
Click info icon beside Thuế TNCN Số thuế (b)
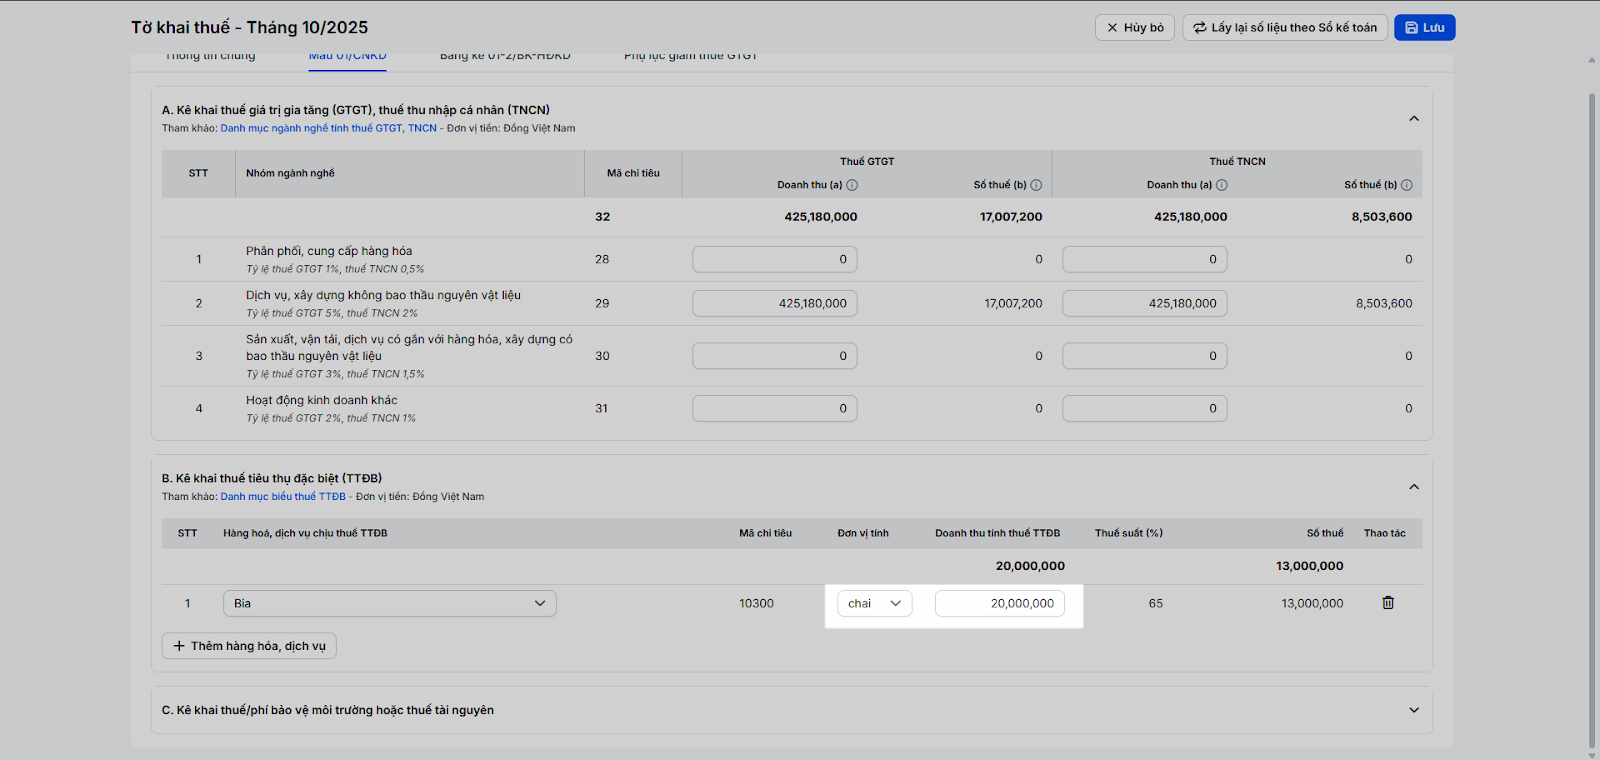[1407, 185]
